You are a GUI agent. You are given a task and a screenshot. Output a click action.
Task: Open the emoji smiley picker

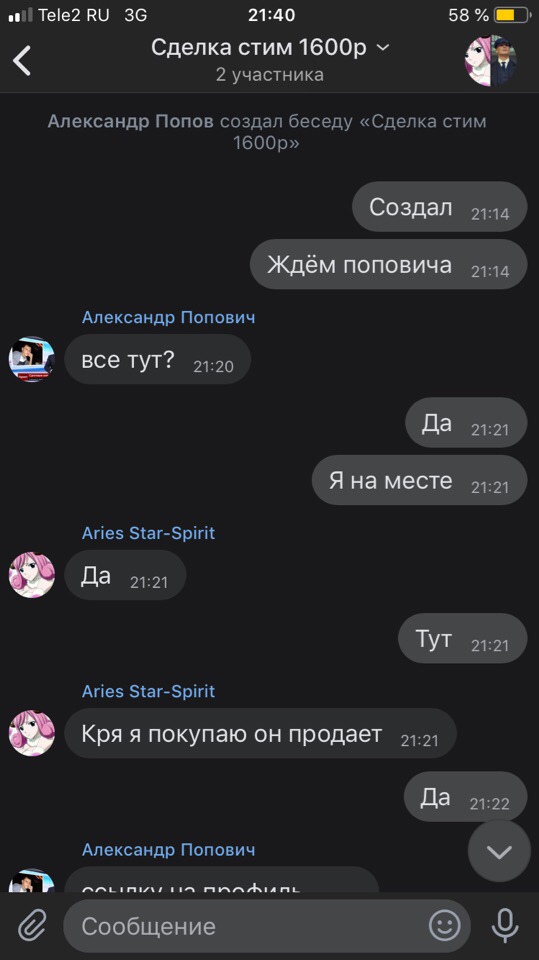pos(445,925)
